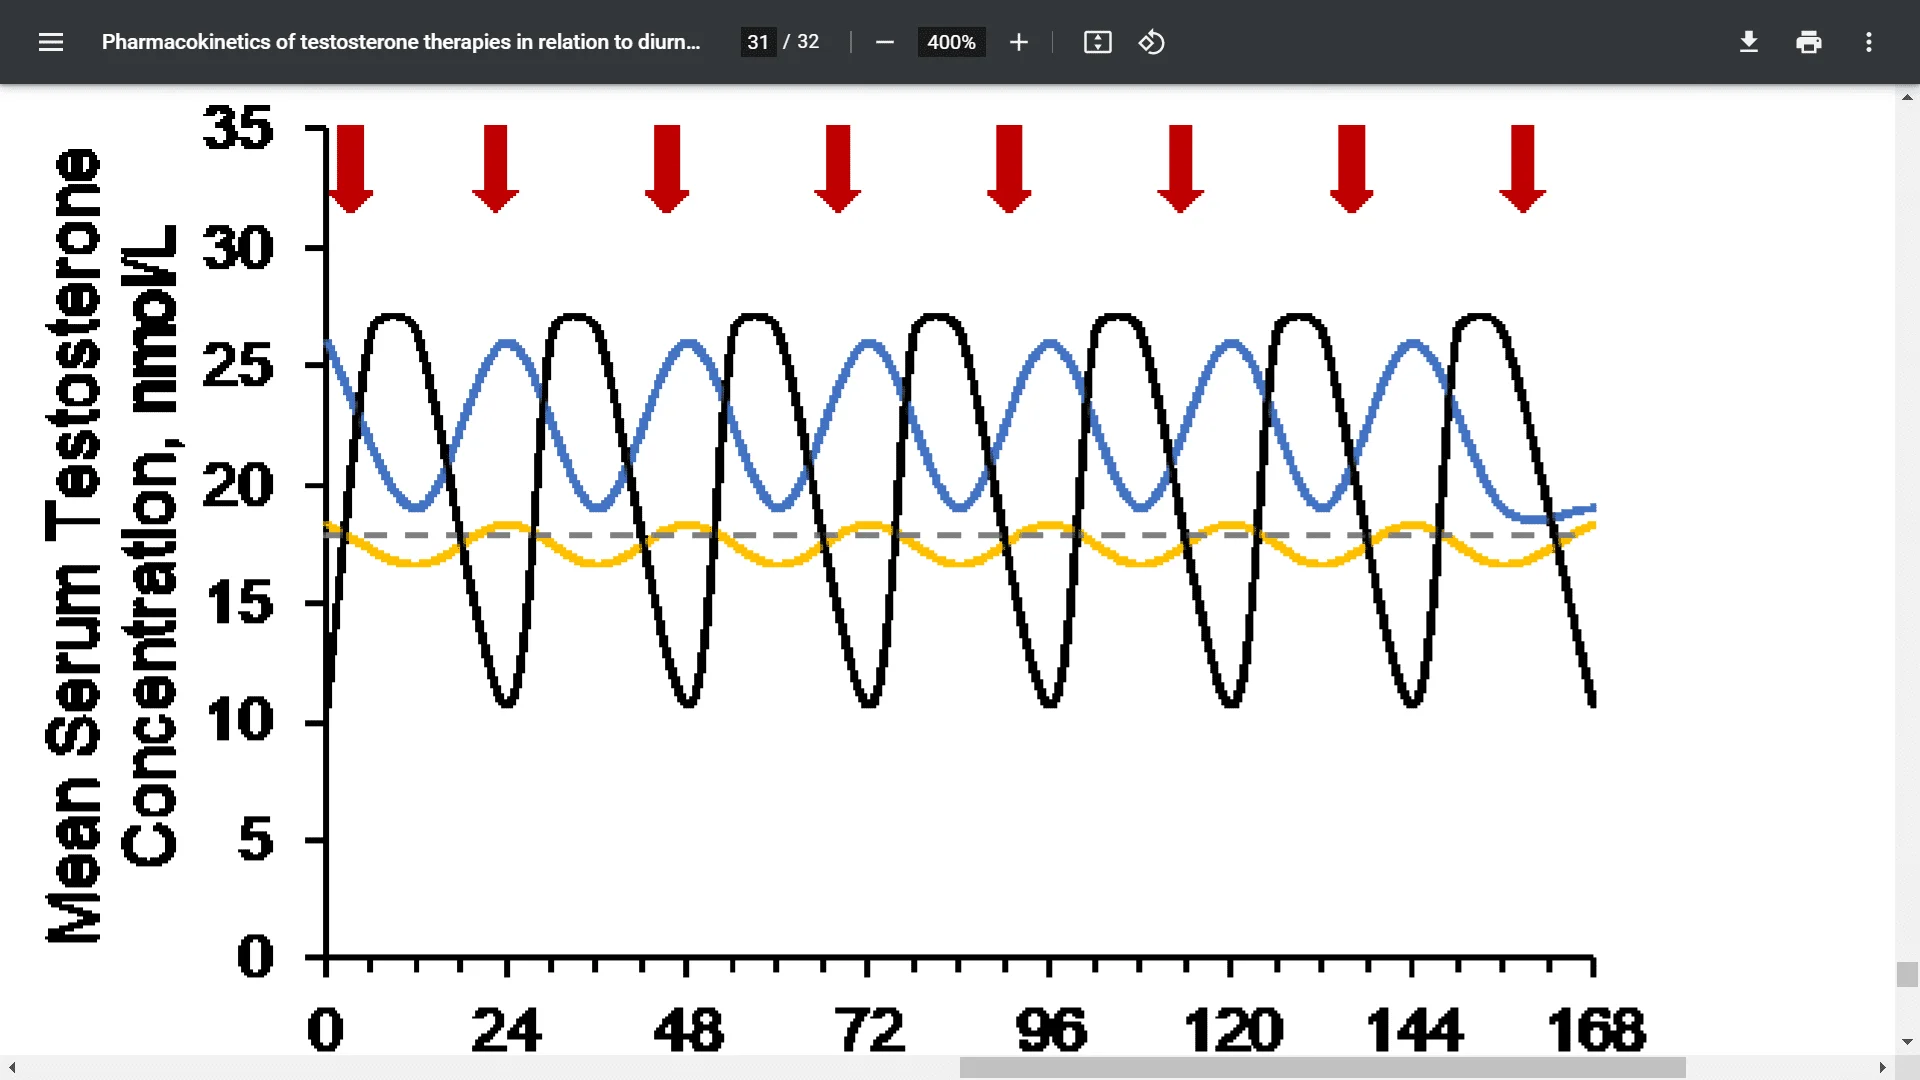1920x1080 pixels.
Task: Click the vertical scrollbar down arrow
Action: click(1907, 1042)
